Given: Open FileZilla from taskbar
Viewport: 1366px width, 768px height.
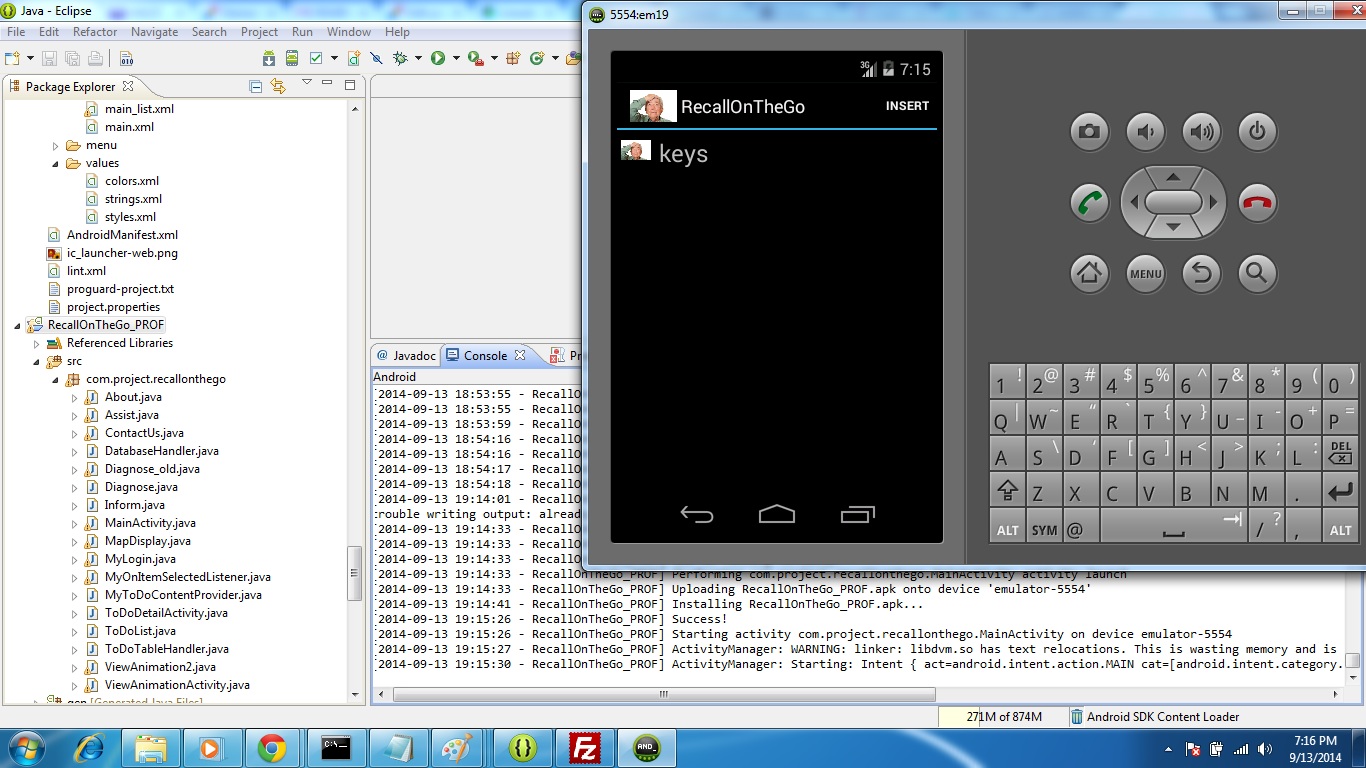Looking at the screenshot, I should click(584, 748).
